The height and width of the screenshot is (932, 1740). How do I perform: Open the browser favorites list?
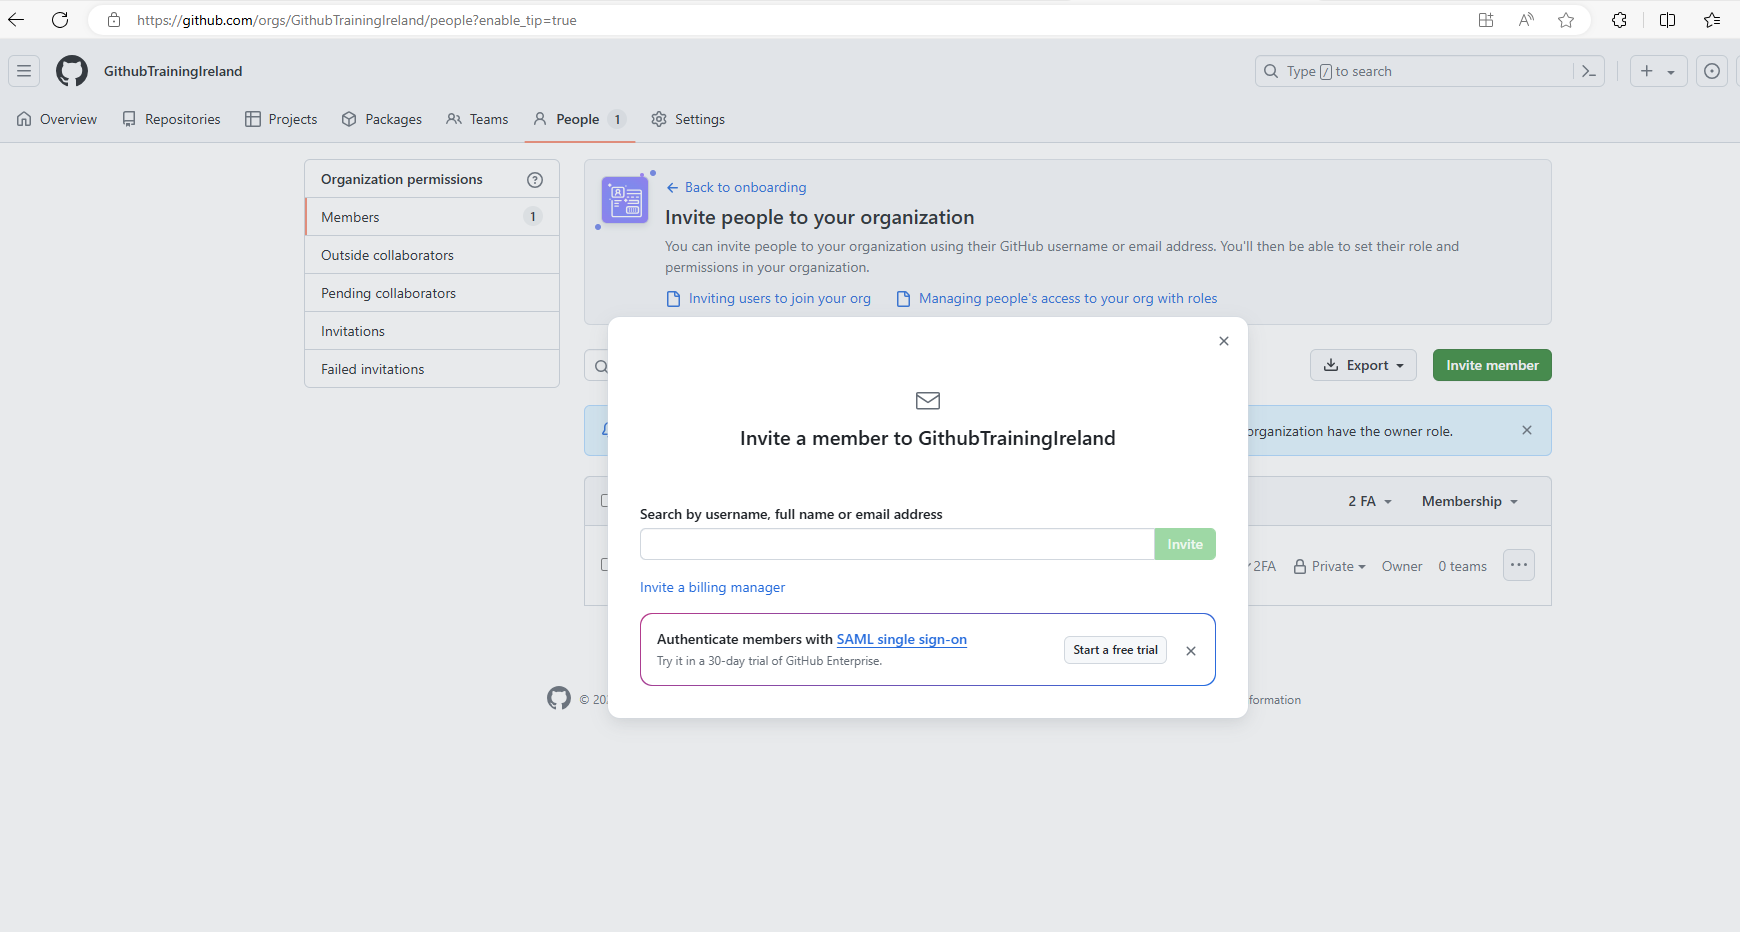pyautogui.click(x=1712, y=20)
